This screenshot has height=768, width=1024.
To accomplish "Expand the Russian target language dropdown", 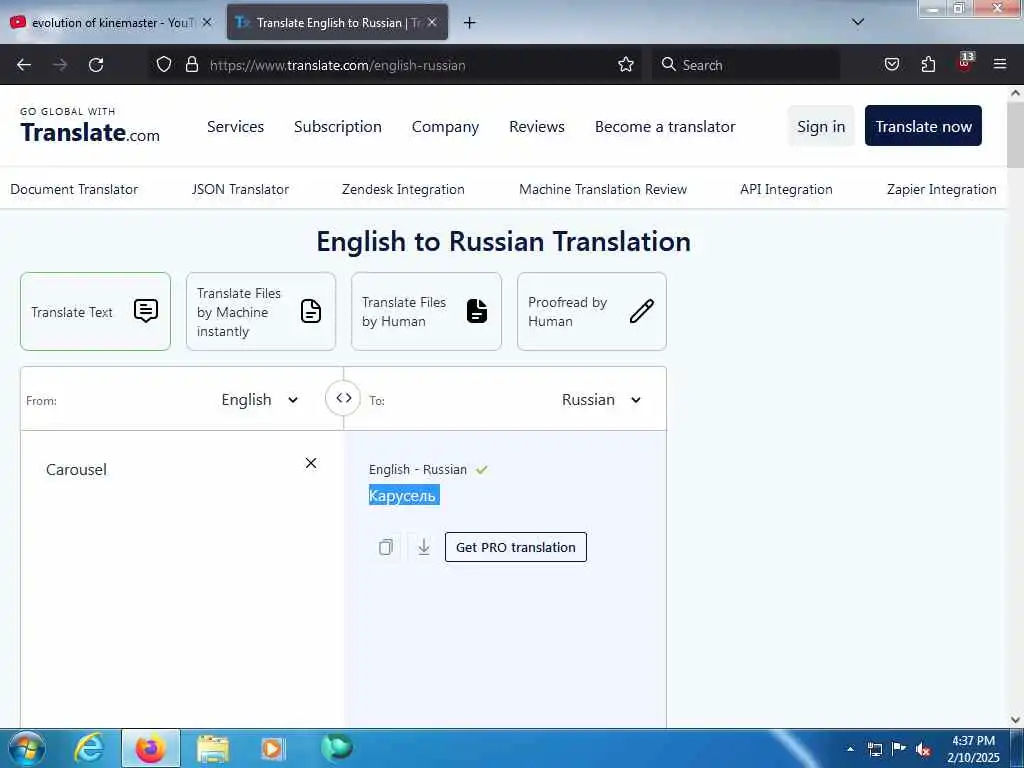I will (601, 400).
